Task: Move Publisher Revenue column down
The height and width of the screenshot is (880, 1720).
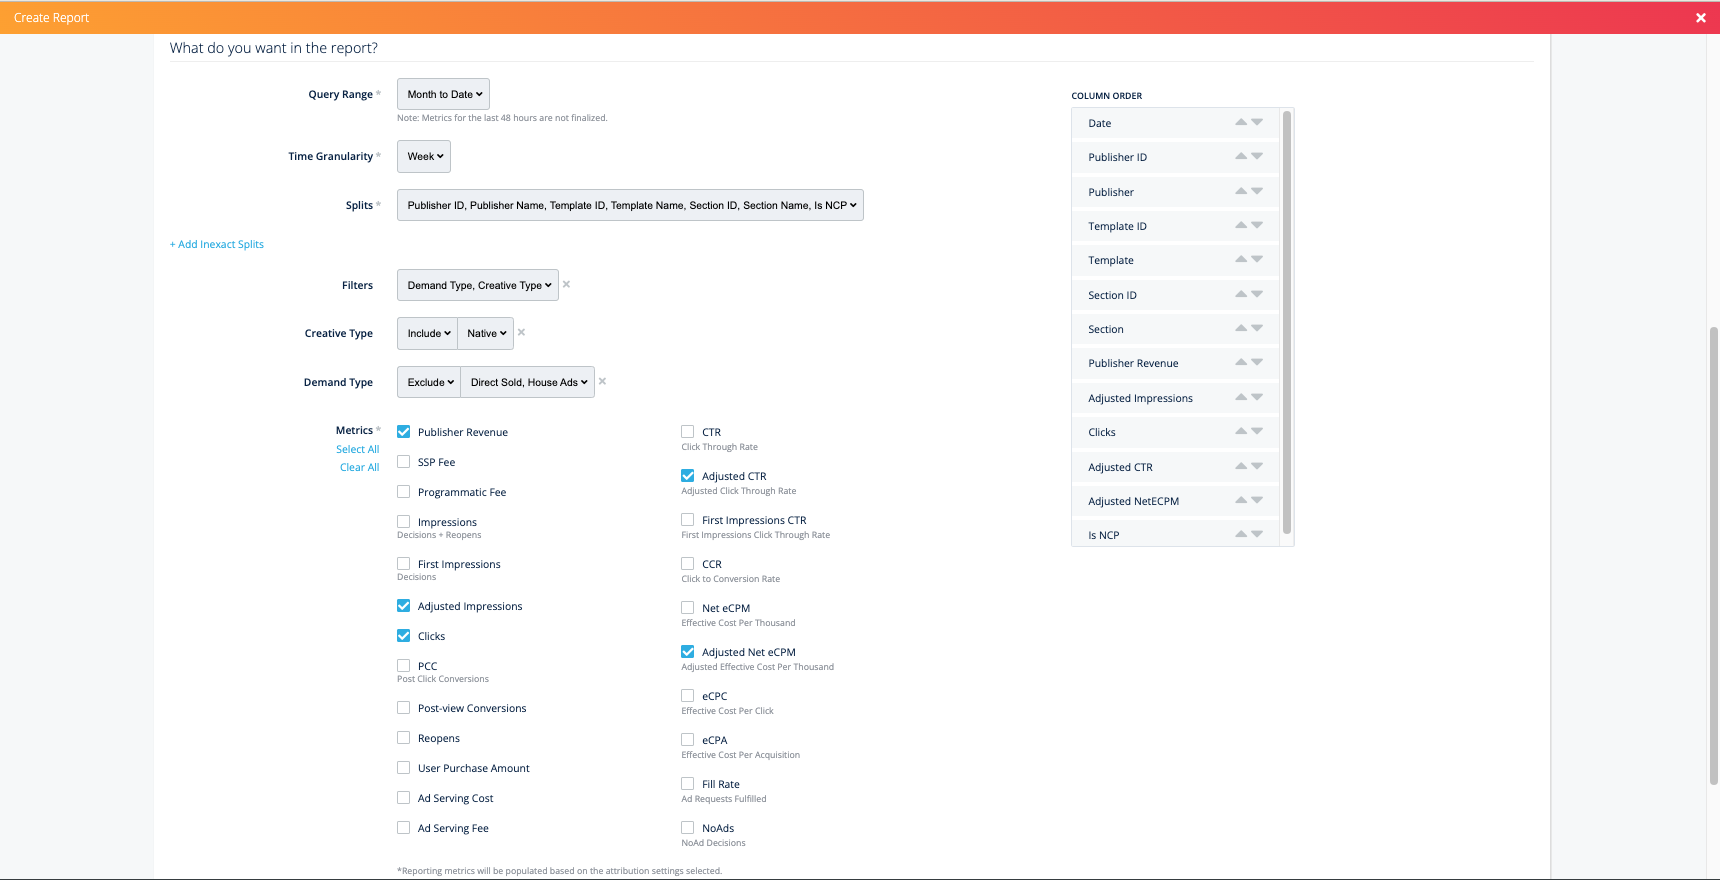Action: 1257,362
